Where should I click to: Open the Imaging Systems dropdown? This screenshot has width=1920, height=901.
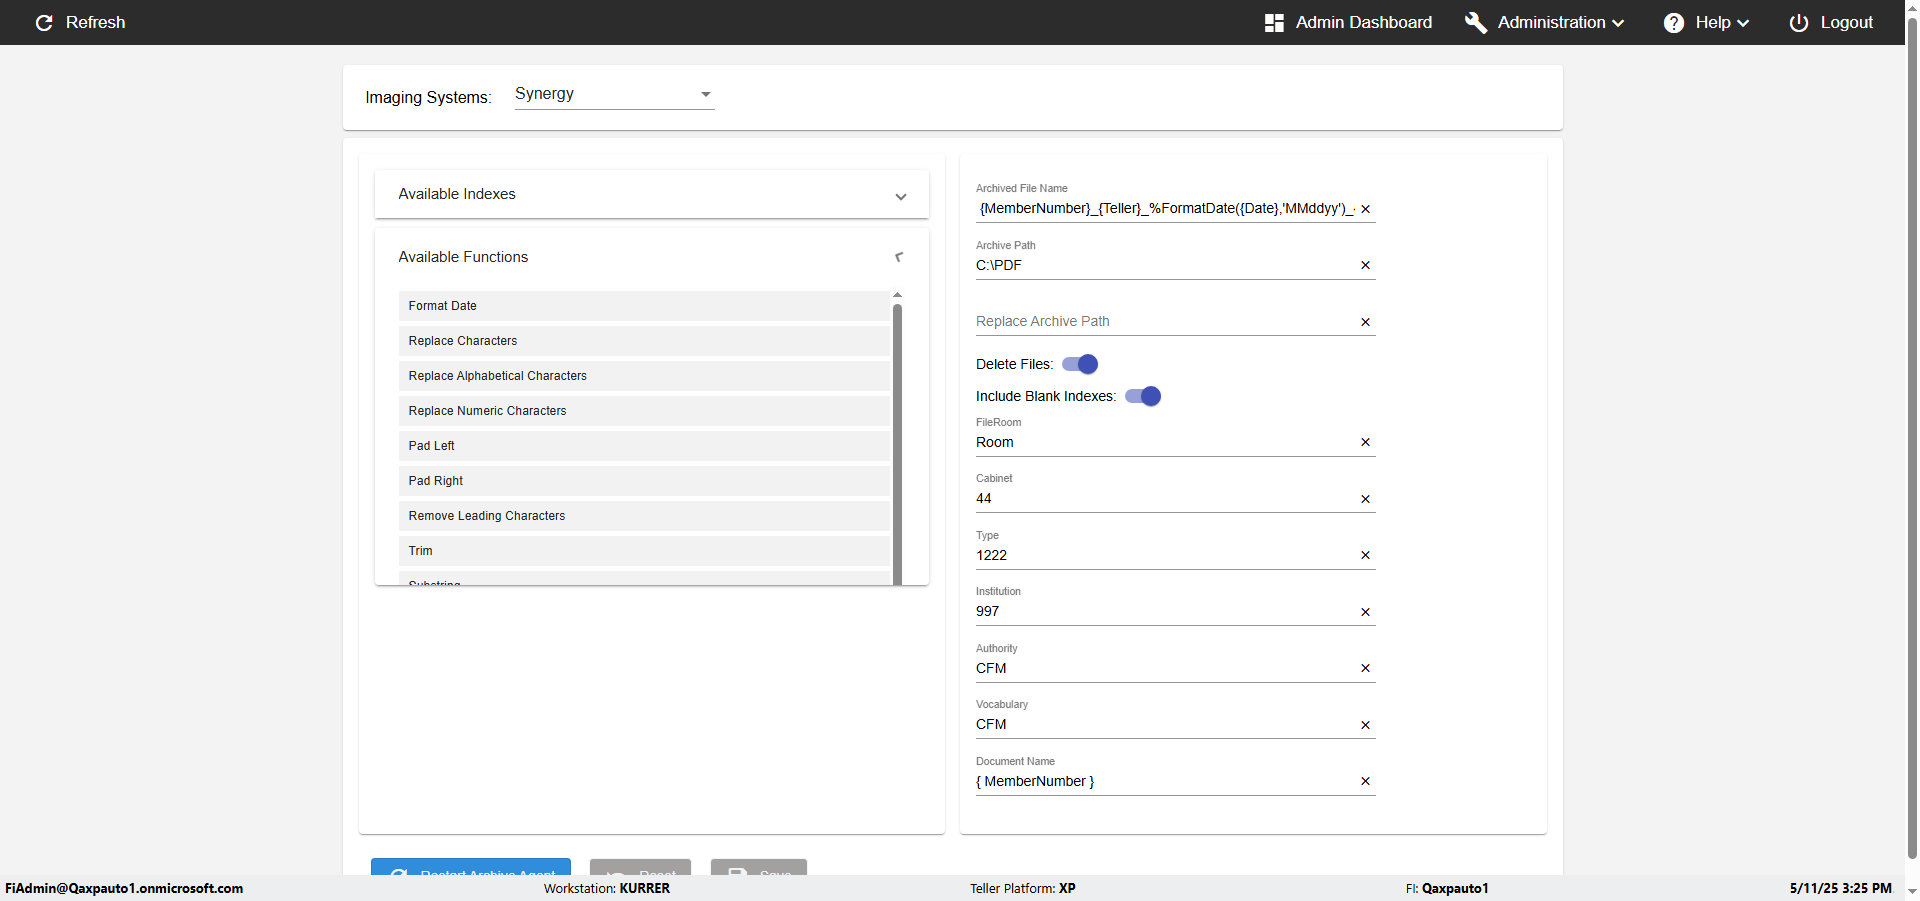[x=614, y=94]
